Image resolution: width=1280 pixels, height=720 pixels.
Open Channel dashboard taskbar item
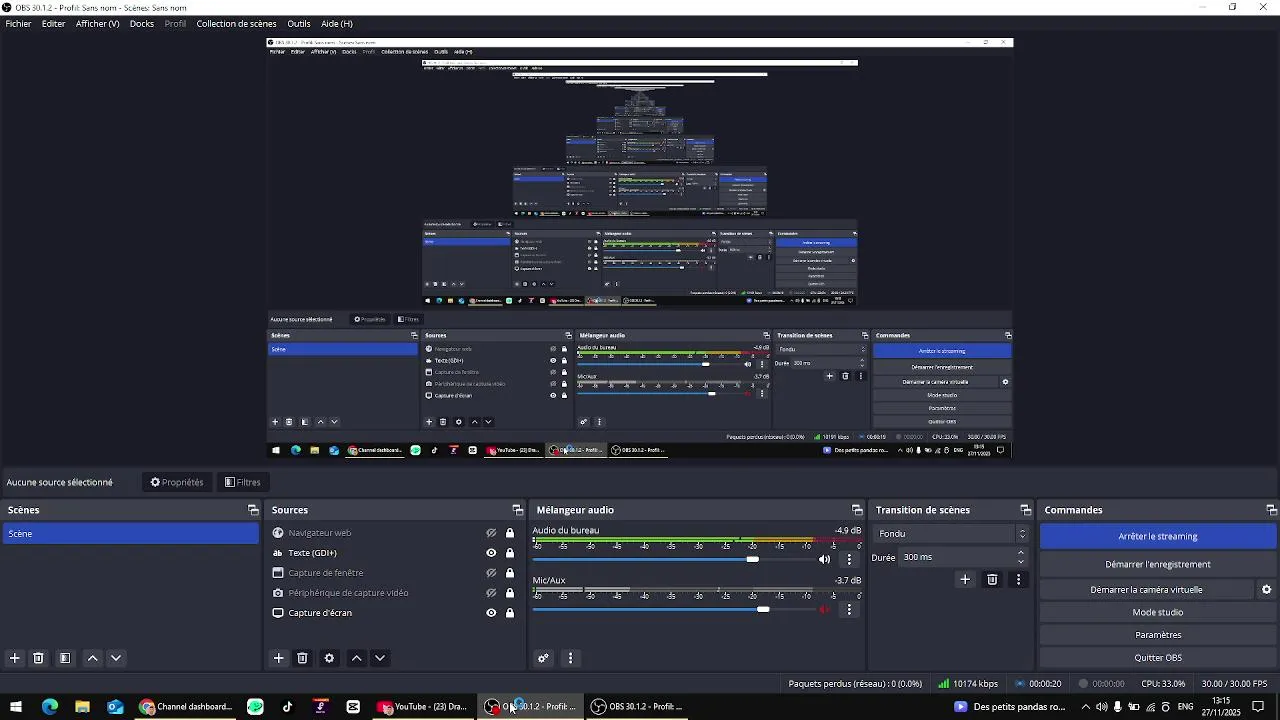pyautogui.click(x=186, y=707)
